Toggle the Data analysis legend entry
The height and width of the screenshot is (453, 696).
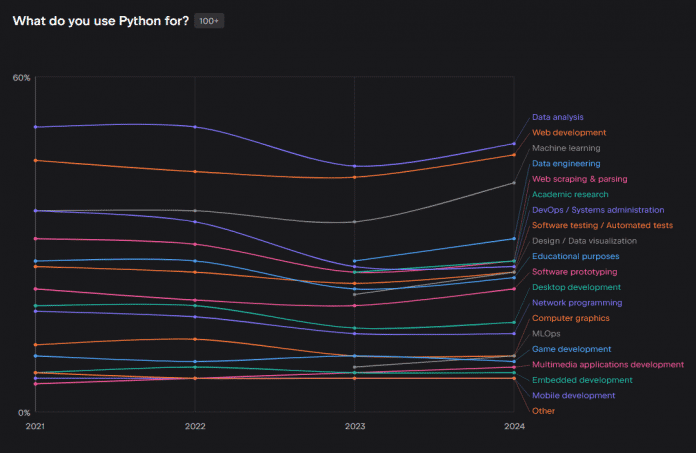tap(557, 117)
